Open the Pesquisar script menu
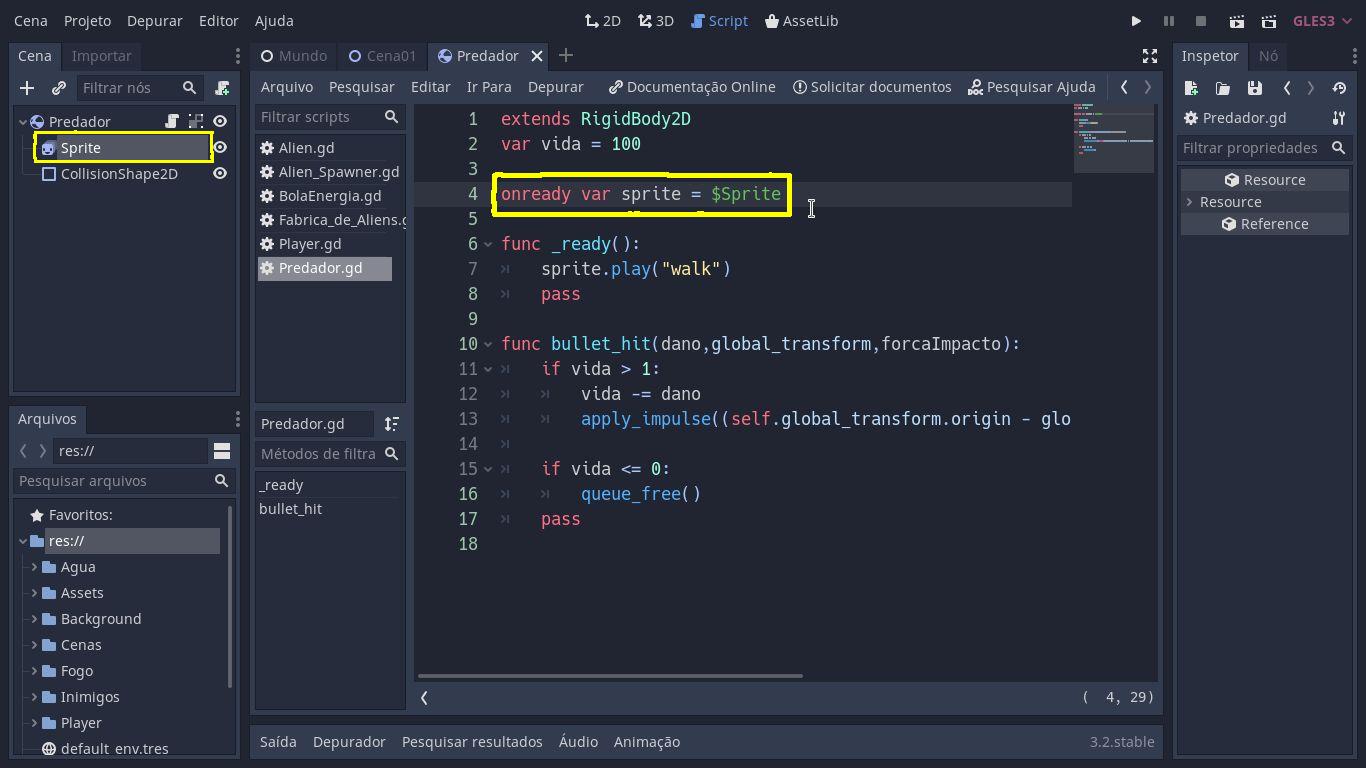This screenshot has height=768, width=1366. (x=361, y=87)
